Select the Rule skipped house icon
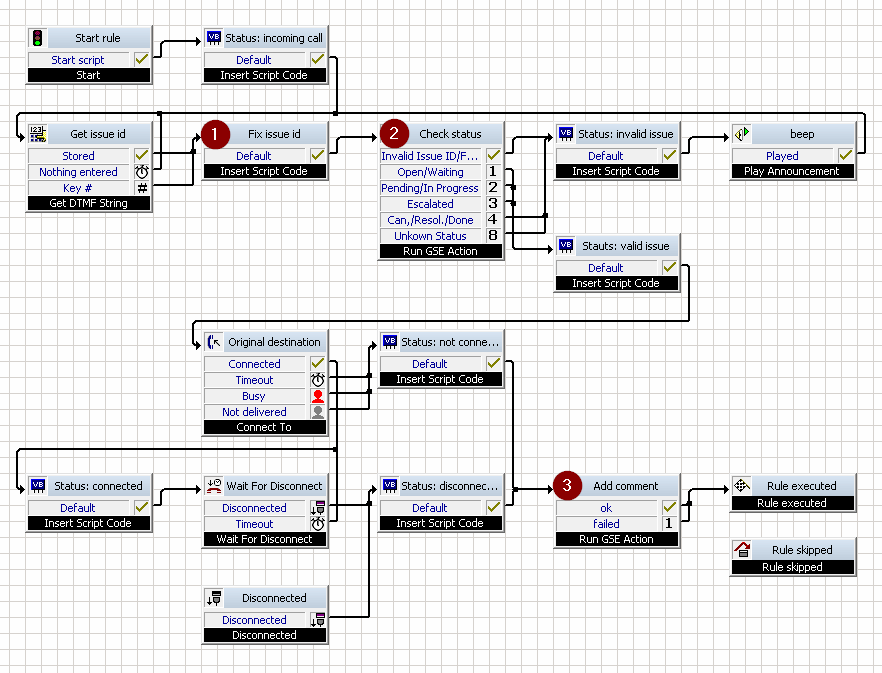 (x=742, y=549)
